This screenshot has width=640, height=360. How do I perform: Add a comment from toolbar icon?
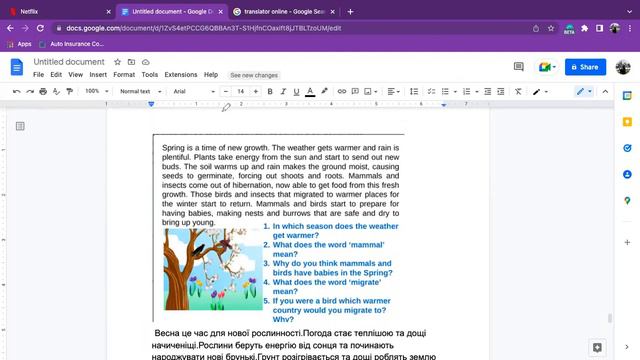(x=355, y=91)
